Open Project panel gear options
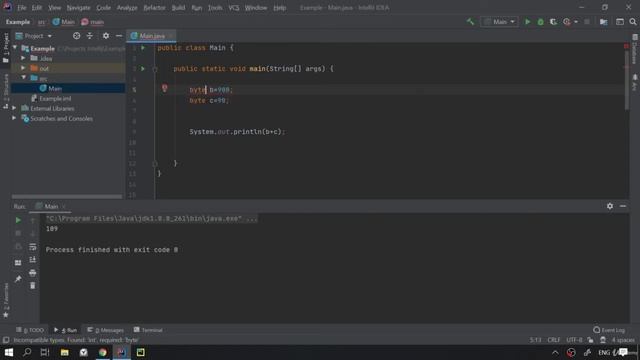The height and width of the screenshot is (360, 640). click(106, 36)
